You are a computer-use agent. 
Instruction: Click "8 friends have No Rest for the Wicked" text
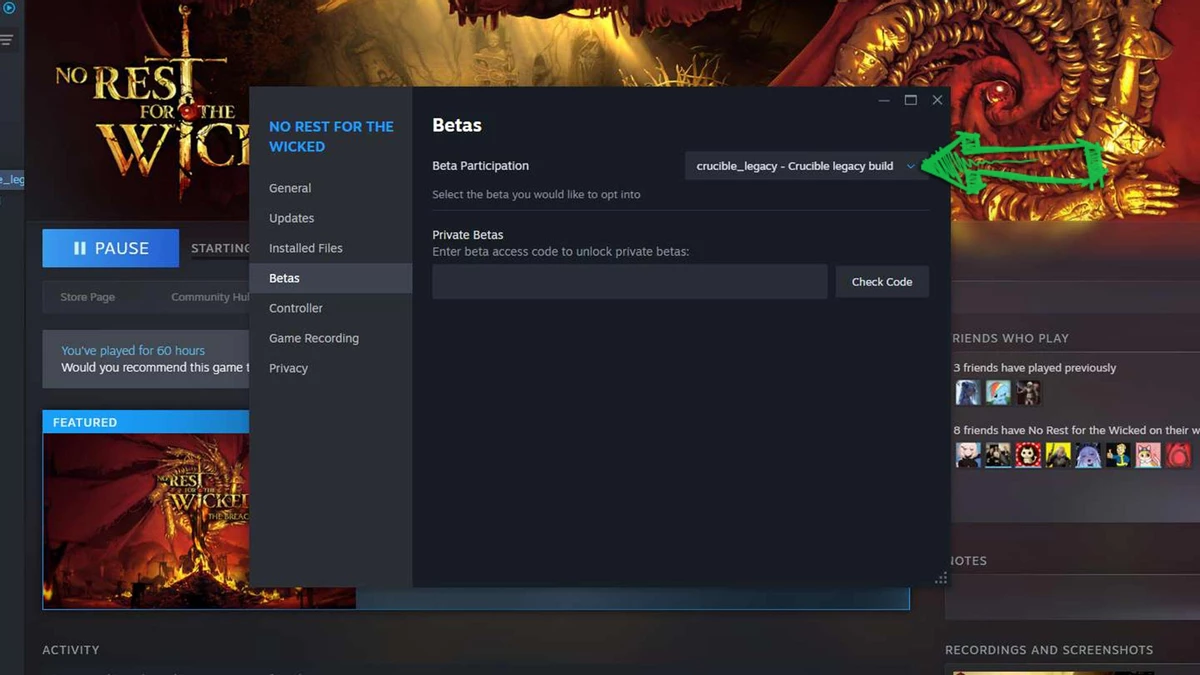pyautogui.click(x=1076, y=430)
